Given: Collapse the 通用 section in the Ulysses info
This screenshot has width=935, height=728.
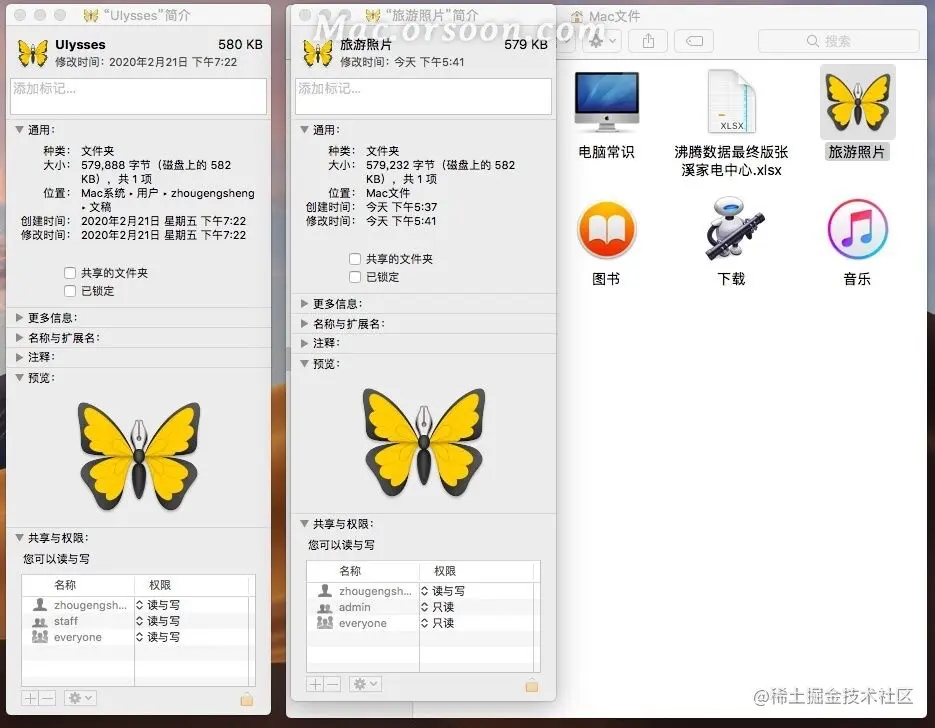Looking at the screenshot, I should pyautogui.click(x=19, y=129).
